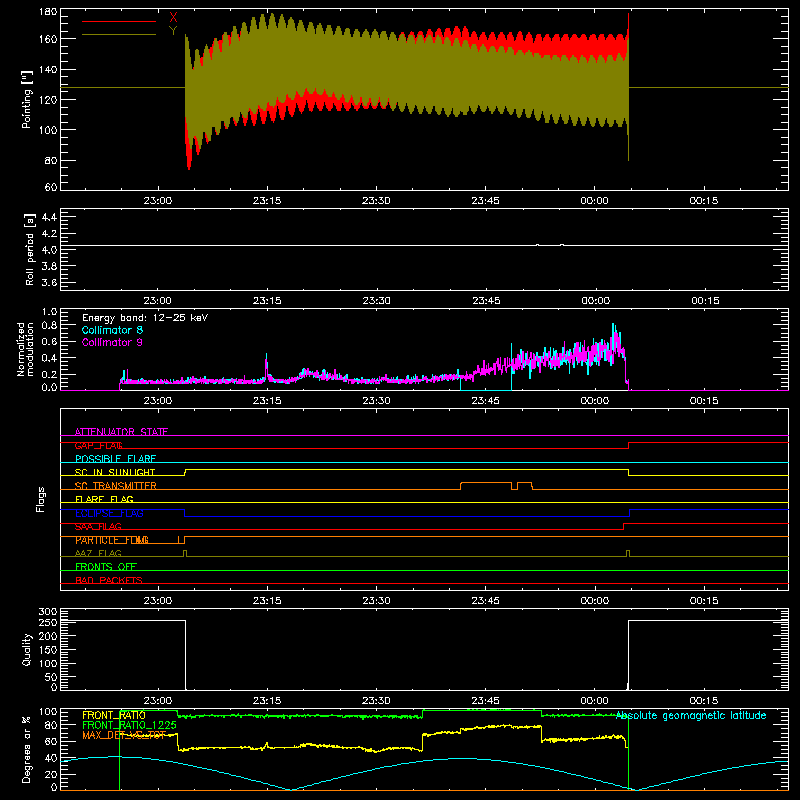Click the olive flag label below PARTICLE_FLAG
The height and width of the screenshot is (800, 800).
point(98,553)
